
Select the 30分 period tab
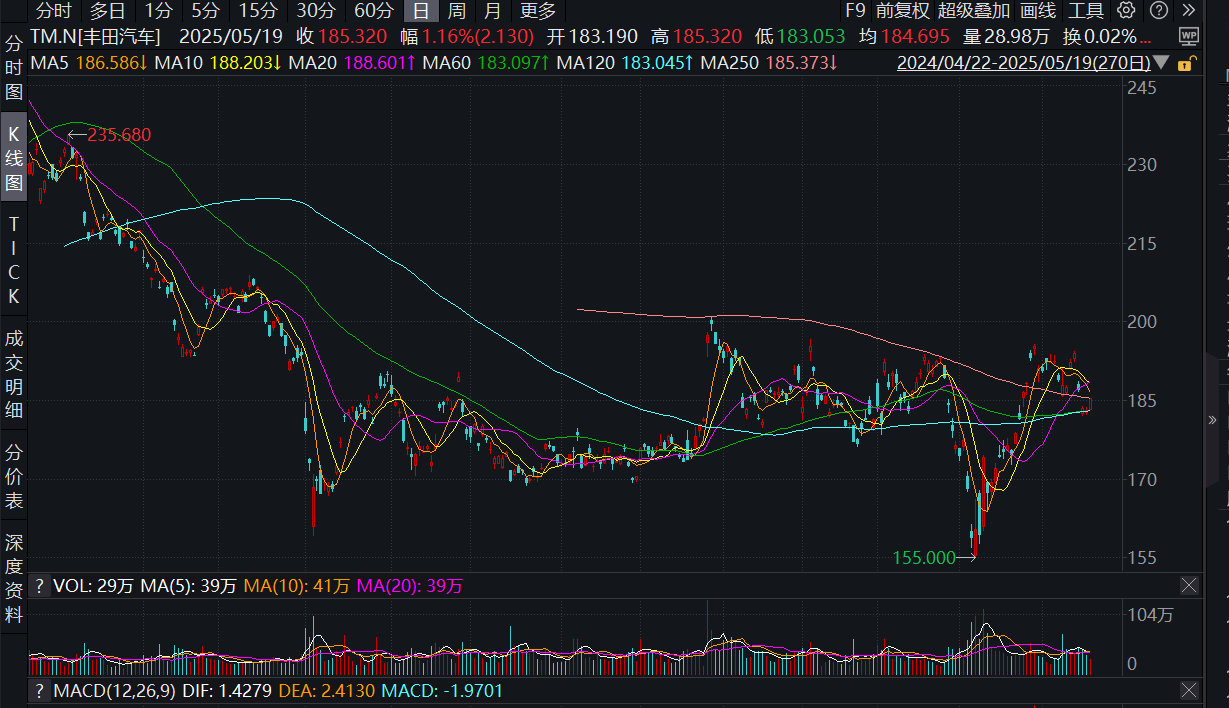coord(316,11)
